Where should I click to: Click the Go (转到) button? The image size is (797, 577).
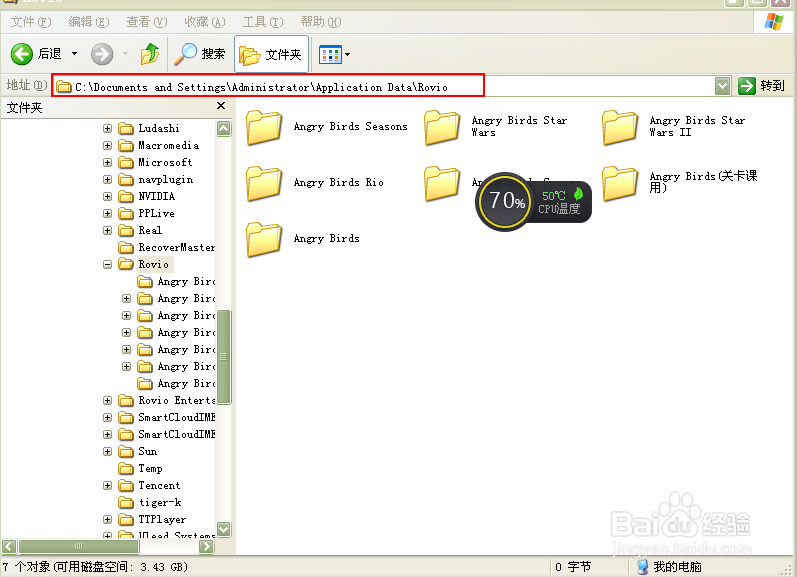click(761, 86)
